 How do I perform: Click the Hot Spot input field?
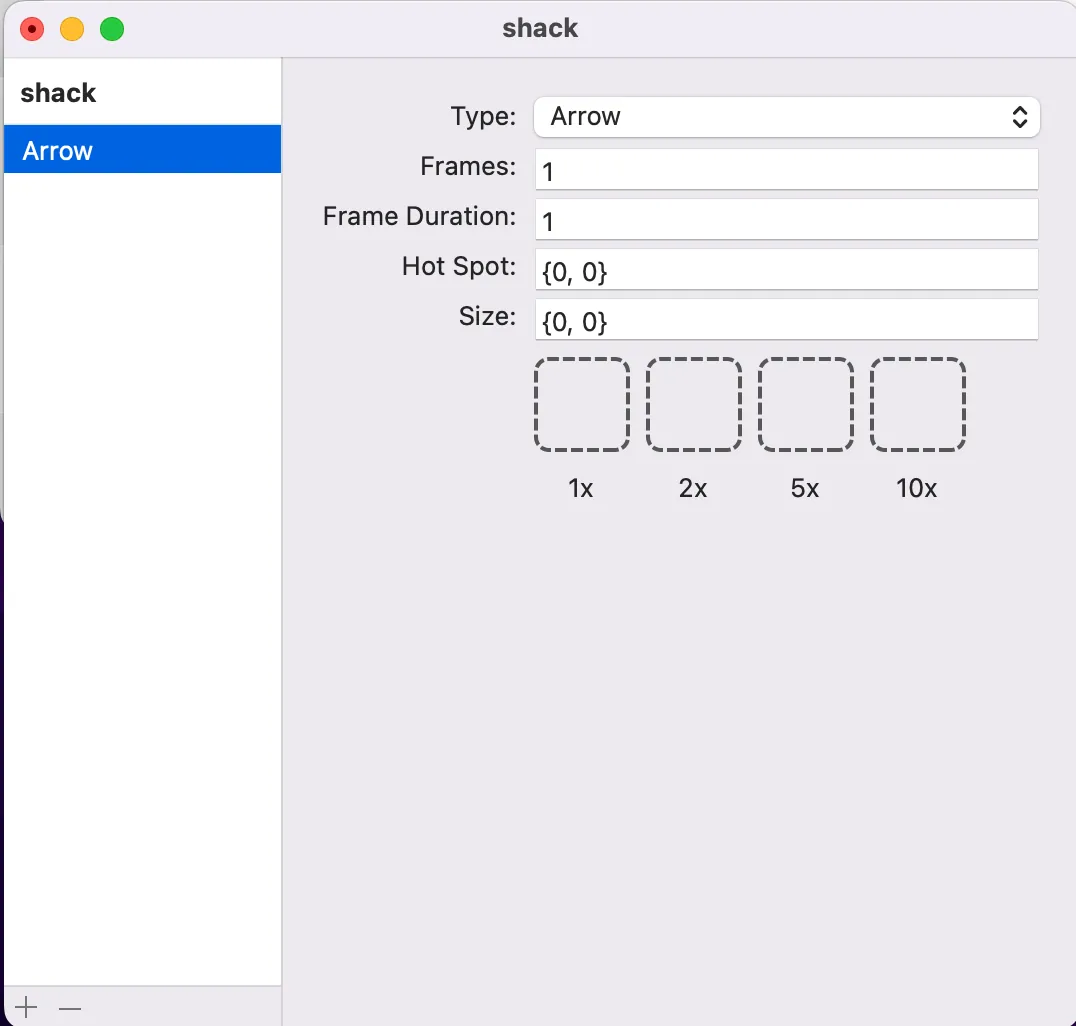786,269
